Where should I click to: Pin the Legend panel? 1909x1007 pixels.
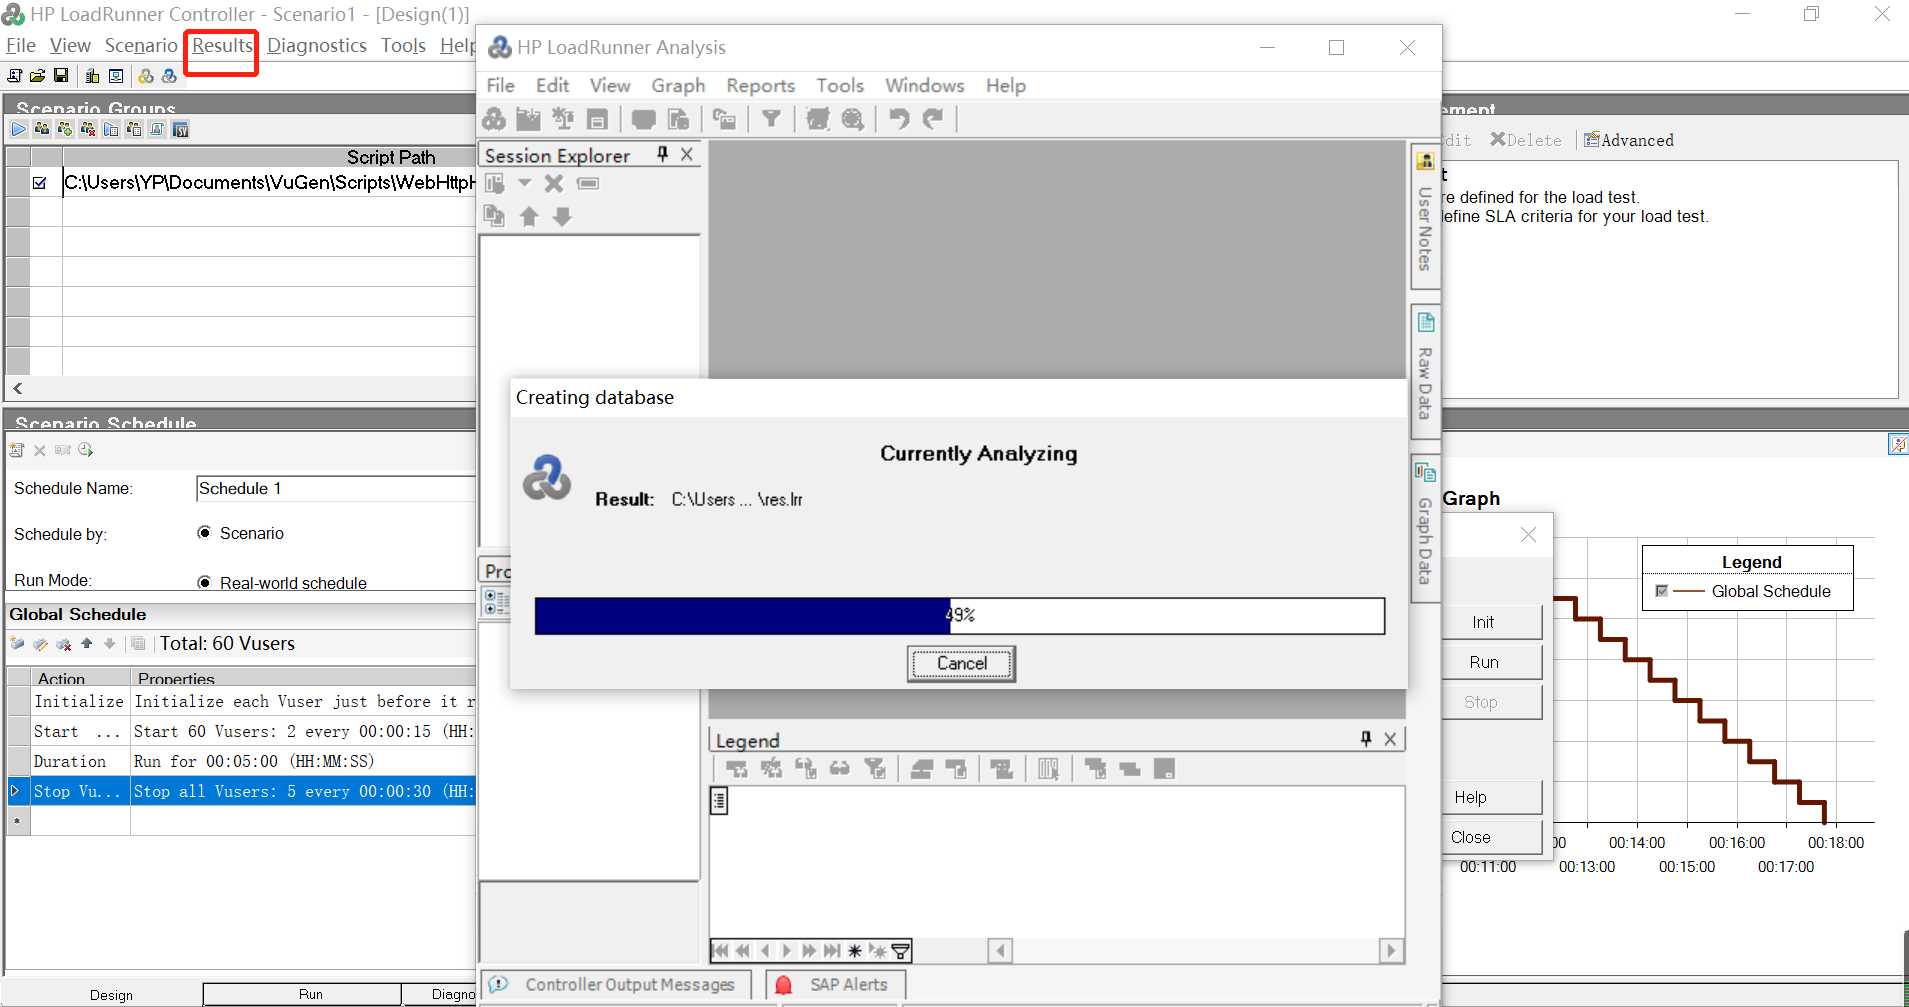[1366, 739]
